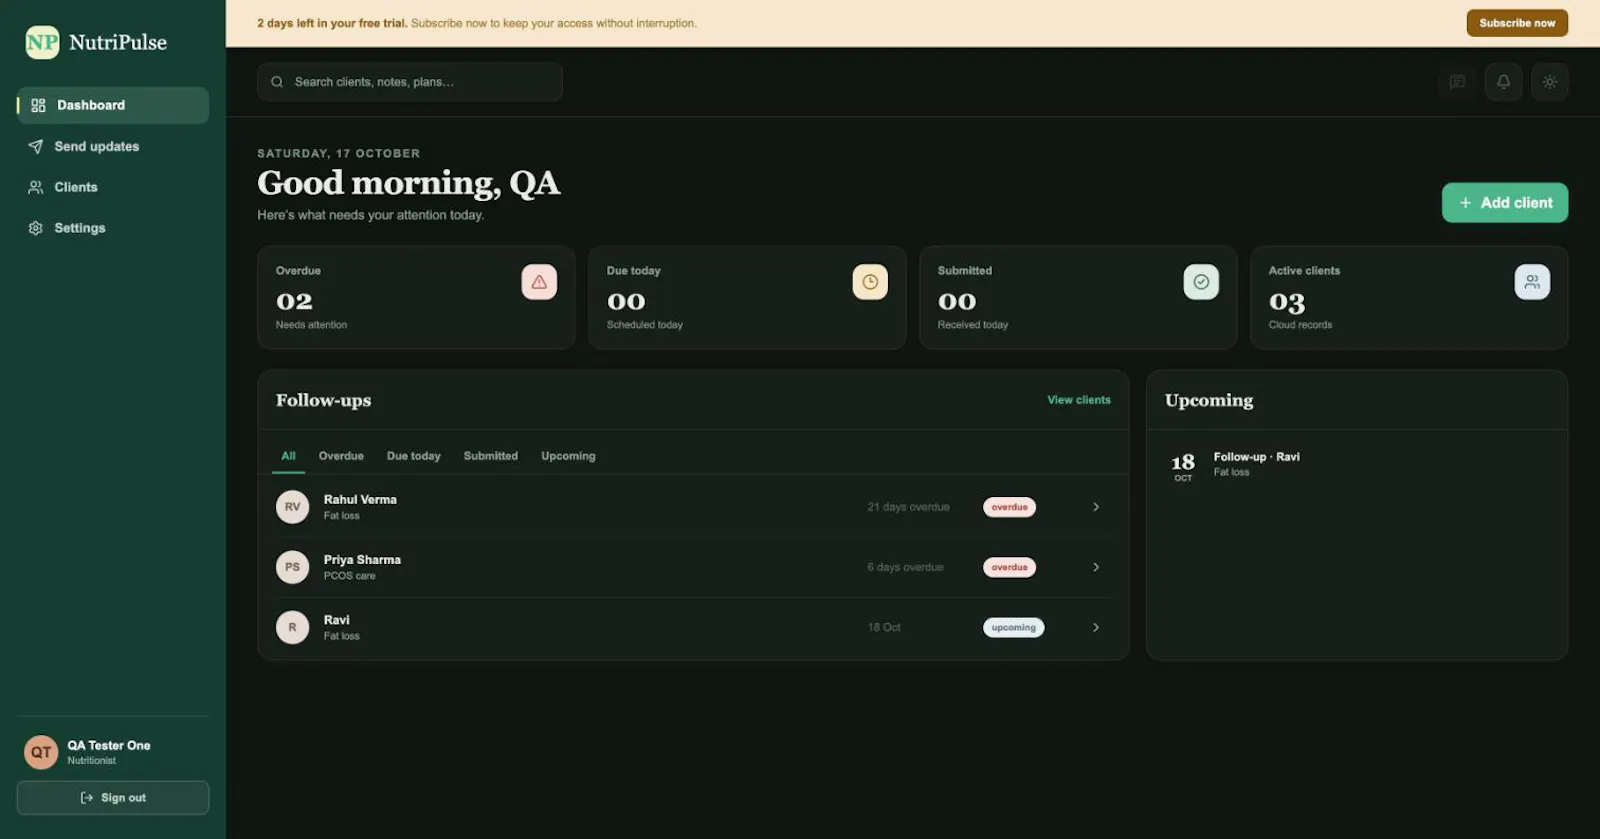Screen dimensions: 1600x839
Task: Expand Ravi row chevron
Action: pos(1096,627)
